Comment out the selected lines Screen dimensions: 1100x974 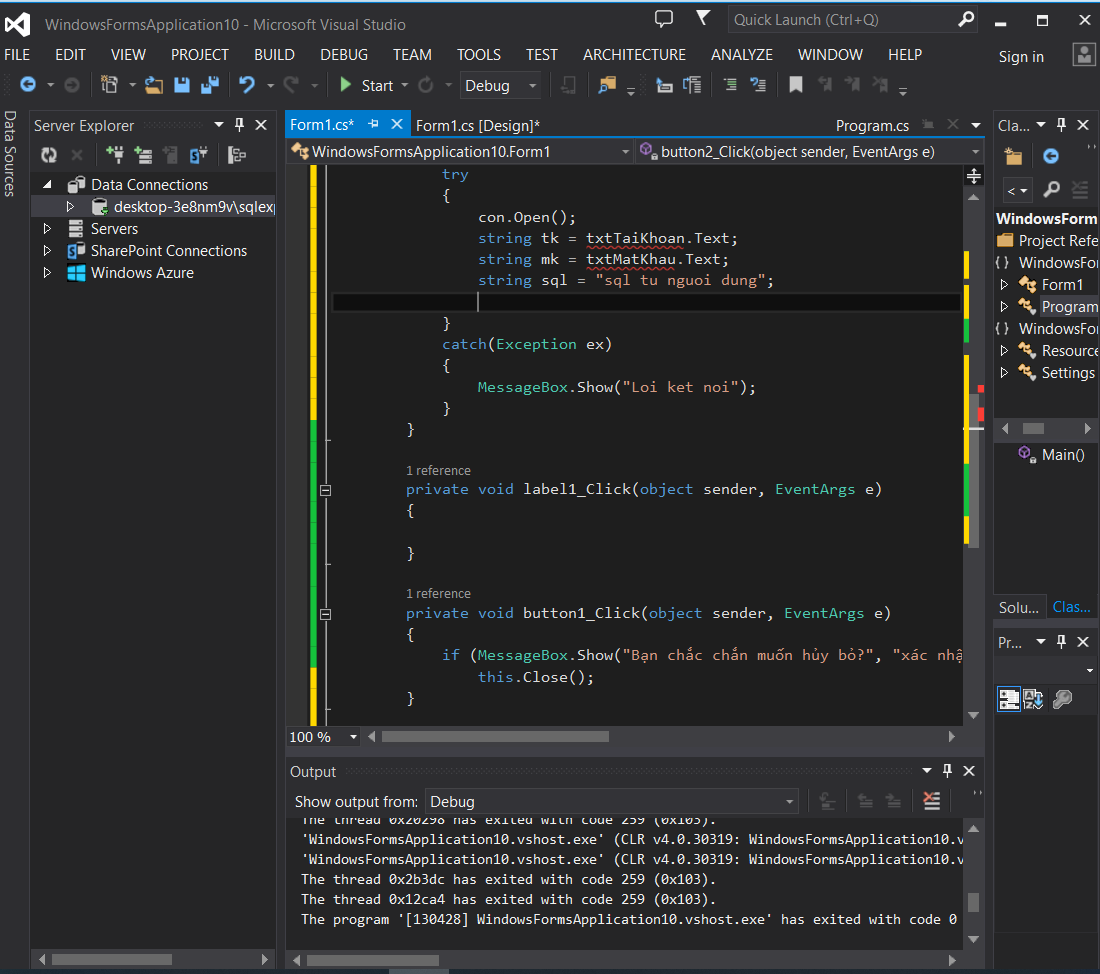point(730,86)
